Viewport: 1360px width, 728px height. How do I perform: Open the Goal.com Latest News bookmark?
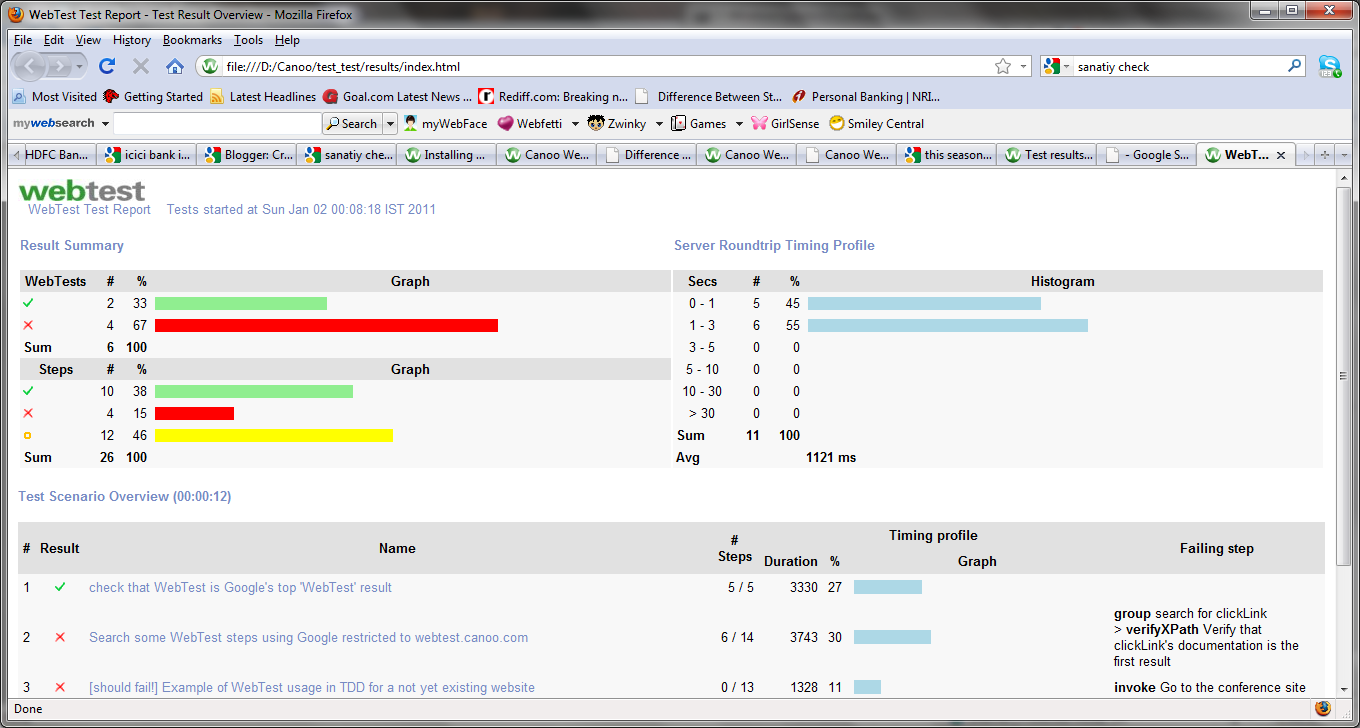[397, 97]
